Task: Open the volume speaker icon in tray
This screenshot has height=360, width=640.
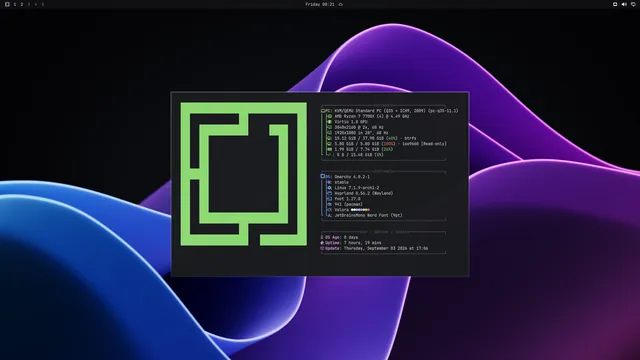Action: 624,4
